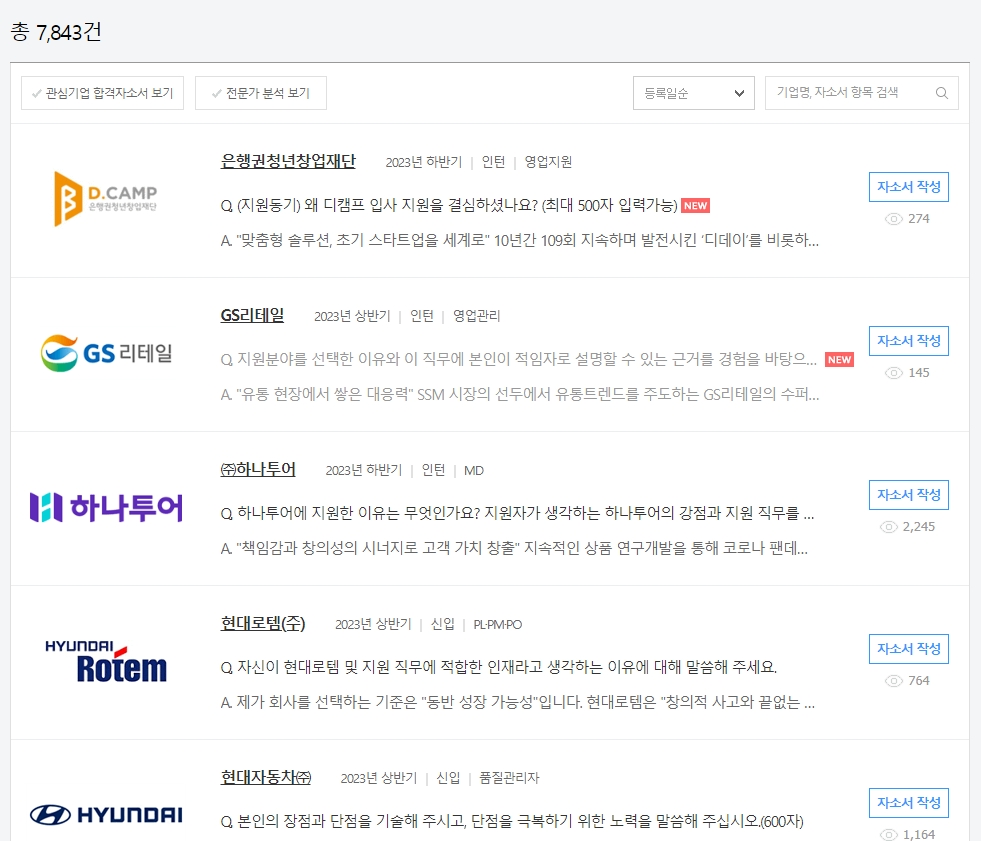Open the 하나투어 company logo

pyautogui.click(x=106, y=507)
